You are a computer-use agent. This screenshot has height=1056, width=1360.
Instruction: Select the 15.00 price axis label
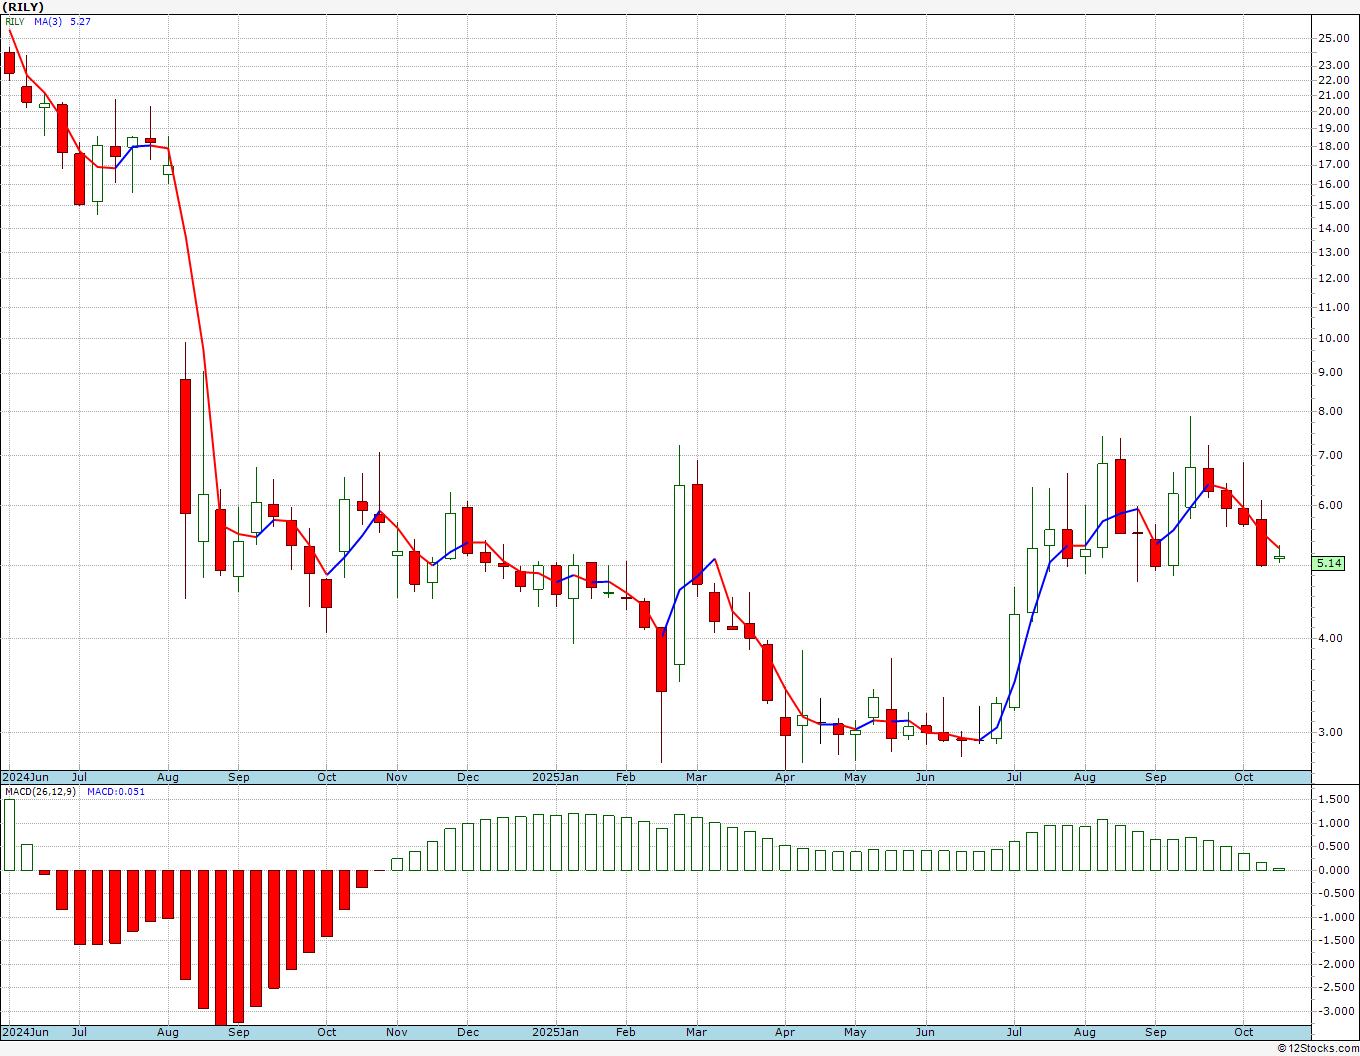pyautogui.click(x=1333, y=205)
